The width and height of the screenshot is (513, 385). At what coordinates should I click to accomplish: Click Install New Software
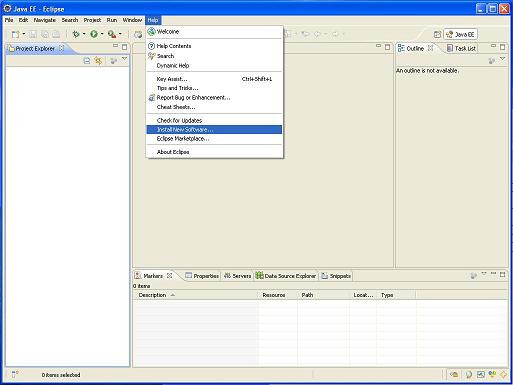coord(214,129)
